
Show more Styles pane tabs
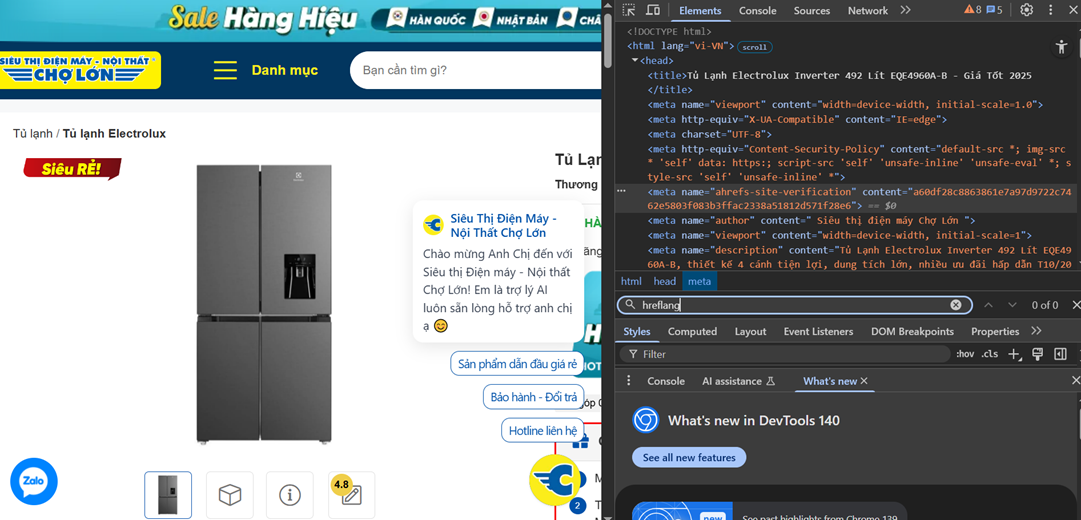pyautogui.click(x=1036, y=331)
